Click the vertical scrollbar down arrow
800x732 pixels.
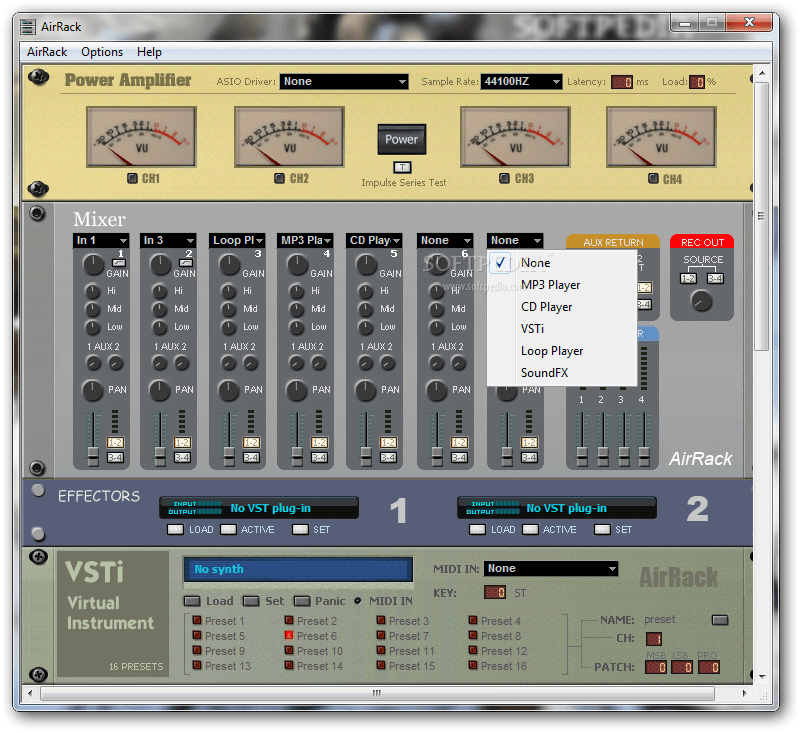click(x=762, y=676)
